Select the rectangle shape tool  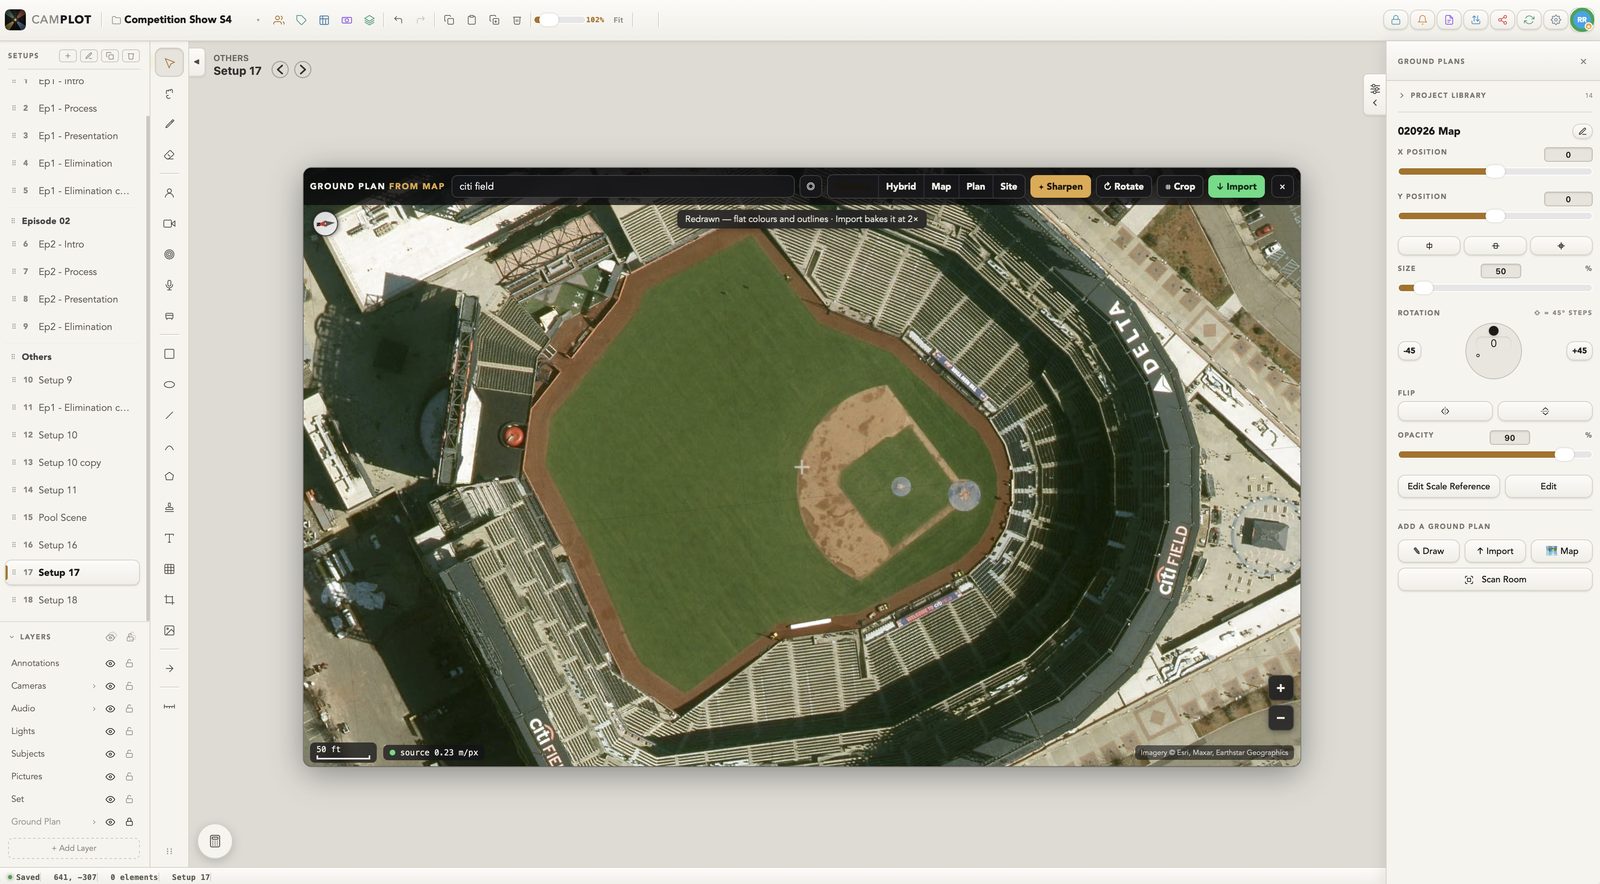click(169, 354)
